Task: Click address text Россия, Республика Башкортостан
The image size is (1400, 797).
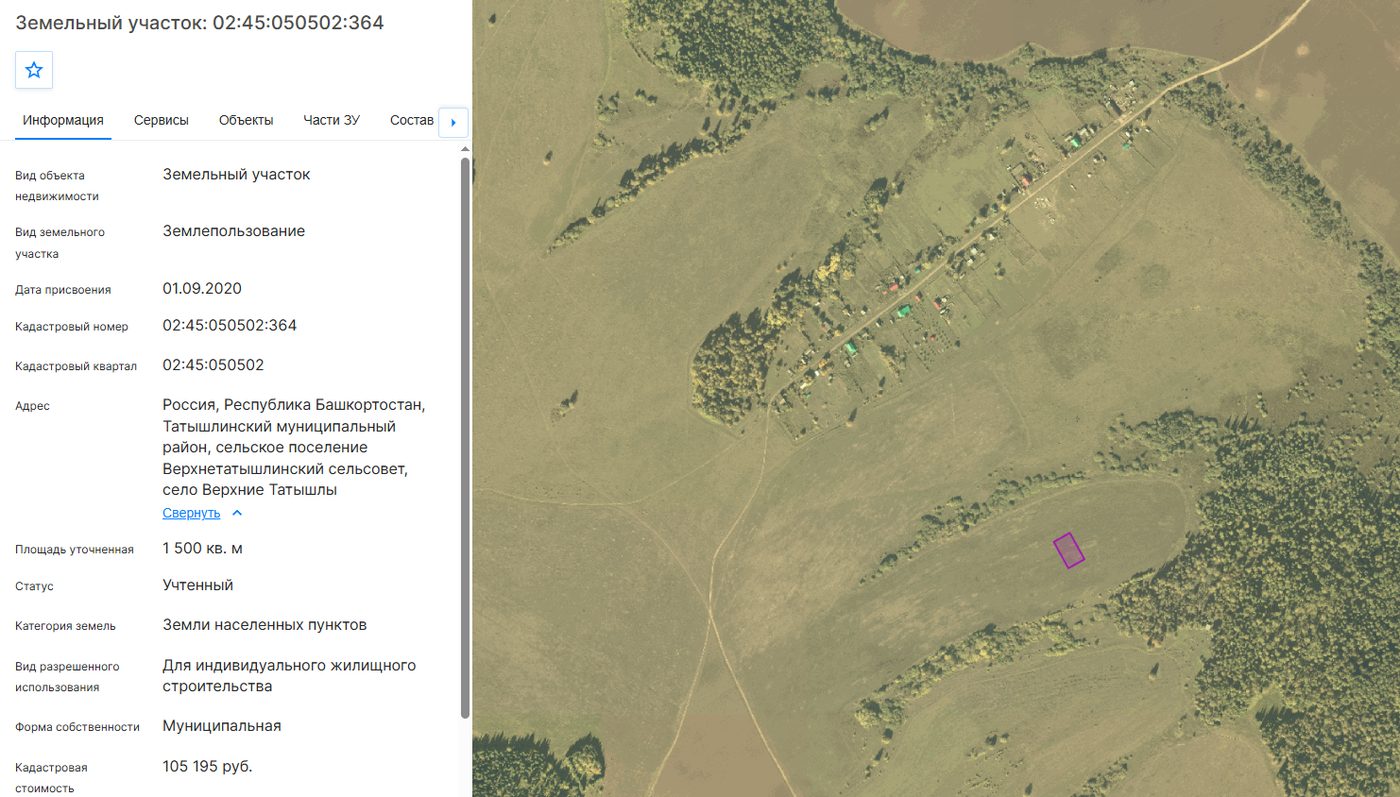Action: coord(294,405)
